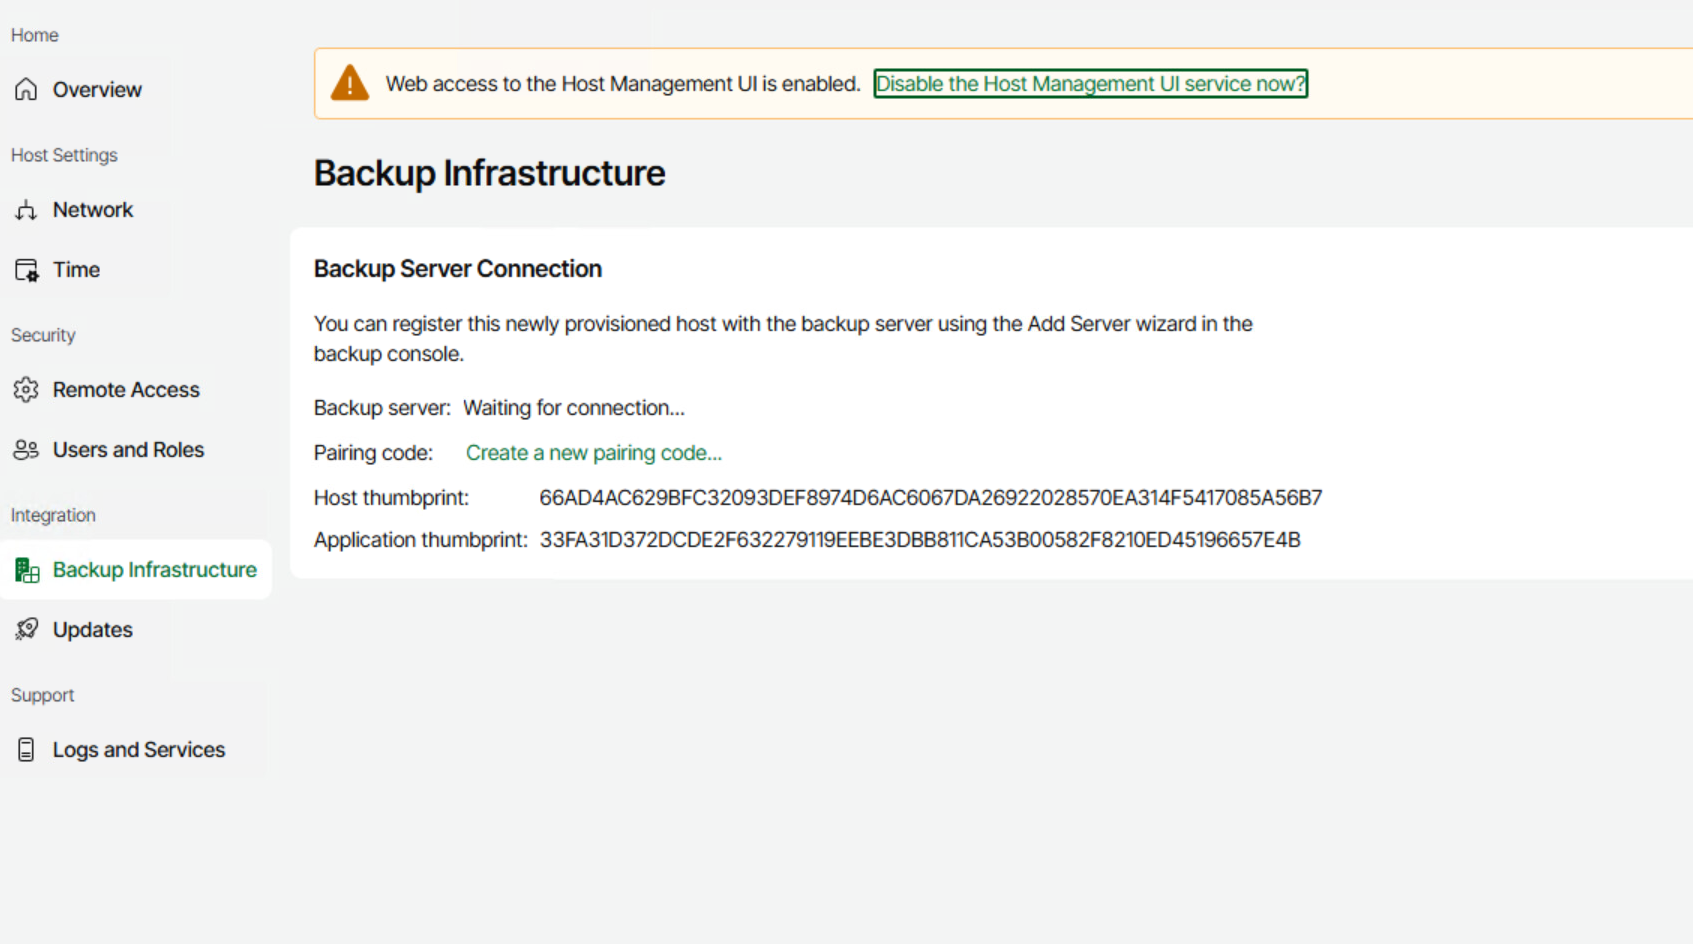Viewport: 1693px width, 944px height.
Task: Select the Updates menu label
Action: click(93, 630)
